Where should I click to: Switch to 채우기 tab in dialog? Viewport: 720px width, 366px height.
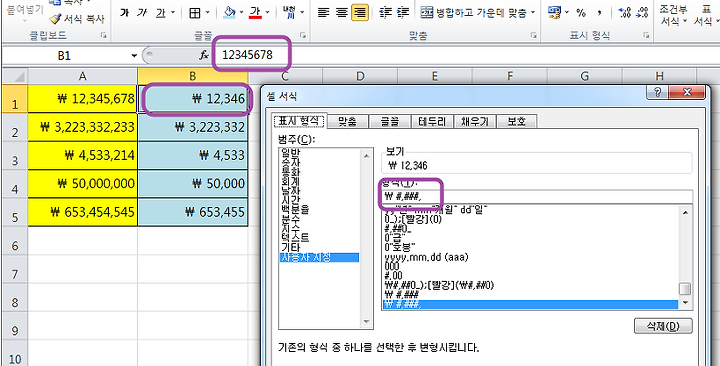point(475,121)
